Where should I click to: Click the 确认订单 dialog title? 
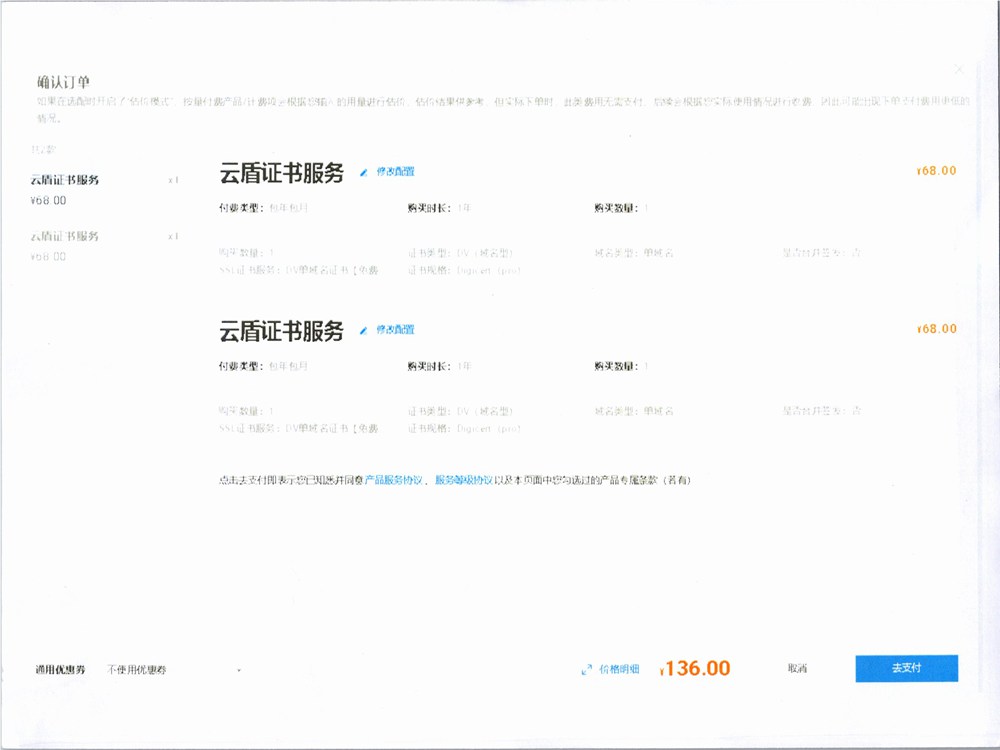(64, 81)
